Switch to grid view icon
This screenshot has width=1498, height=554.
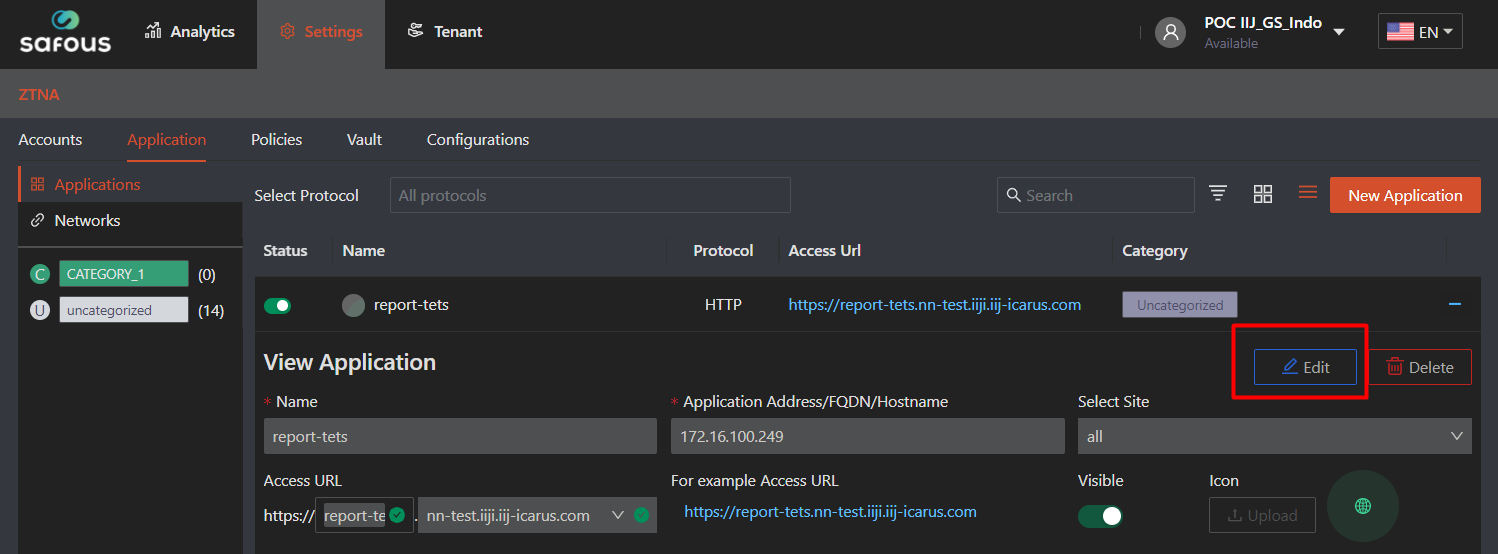[1263, 194]
